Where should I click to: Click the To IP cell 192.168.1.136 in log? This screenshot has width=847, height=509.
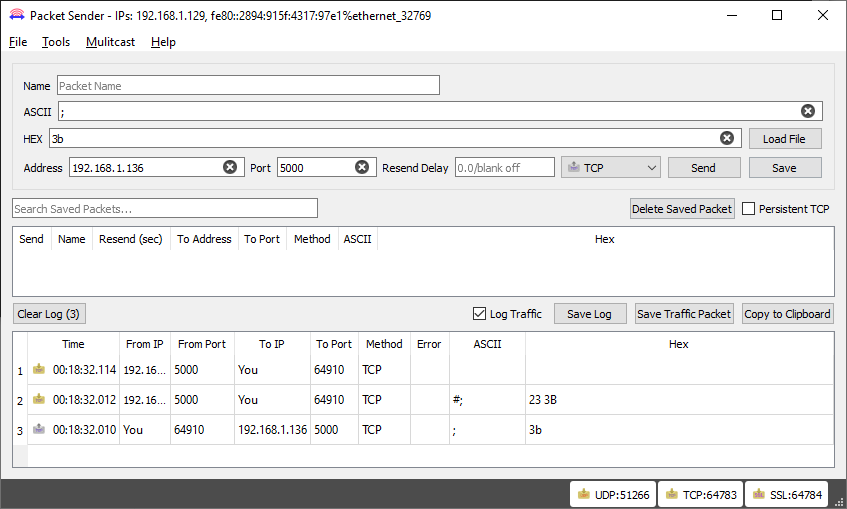[272, 430]
